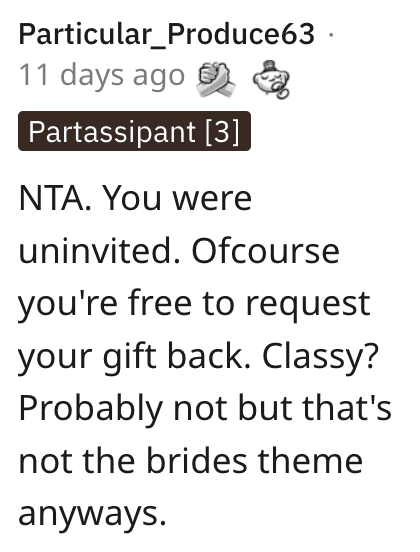
Task: Click the text line "not the brides theme"
Action: tap(190, 462)
